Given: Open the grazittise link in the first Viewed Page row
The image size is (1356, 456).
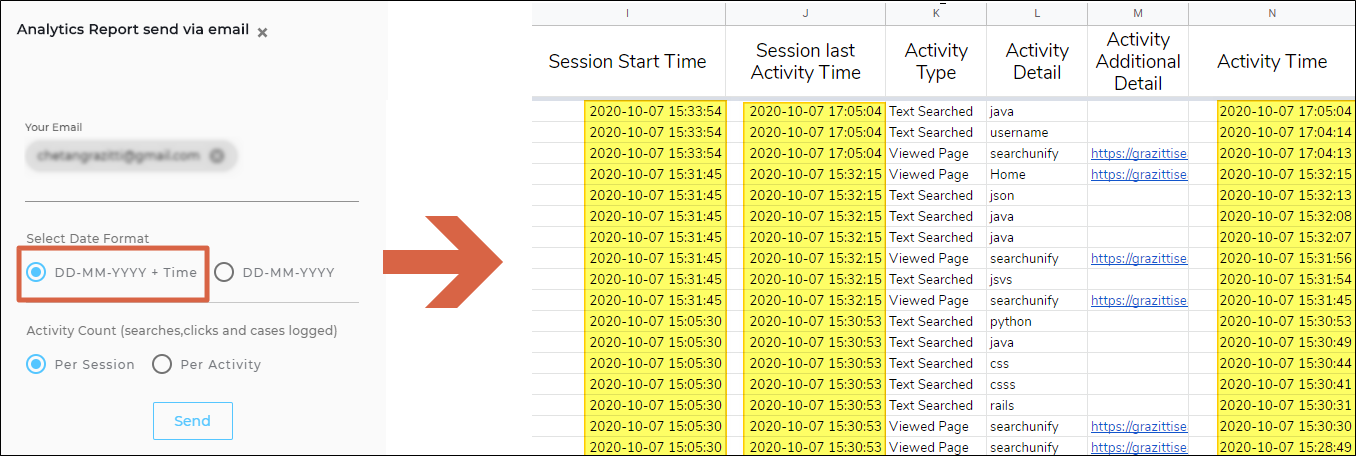Looking at the screenshot, I should (1138, 153).
